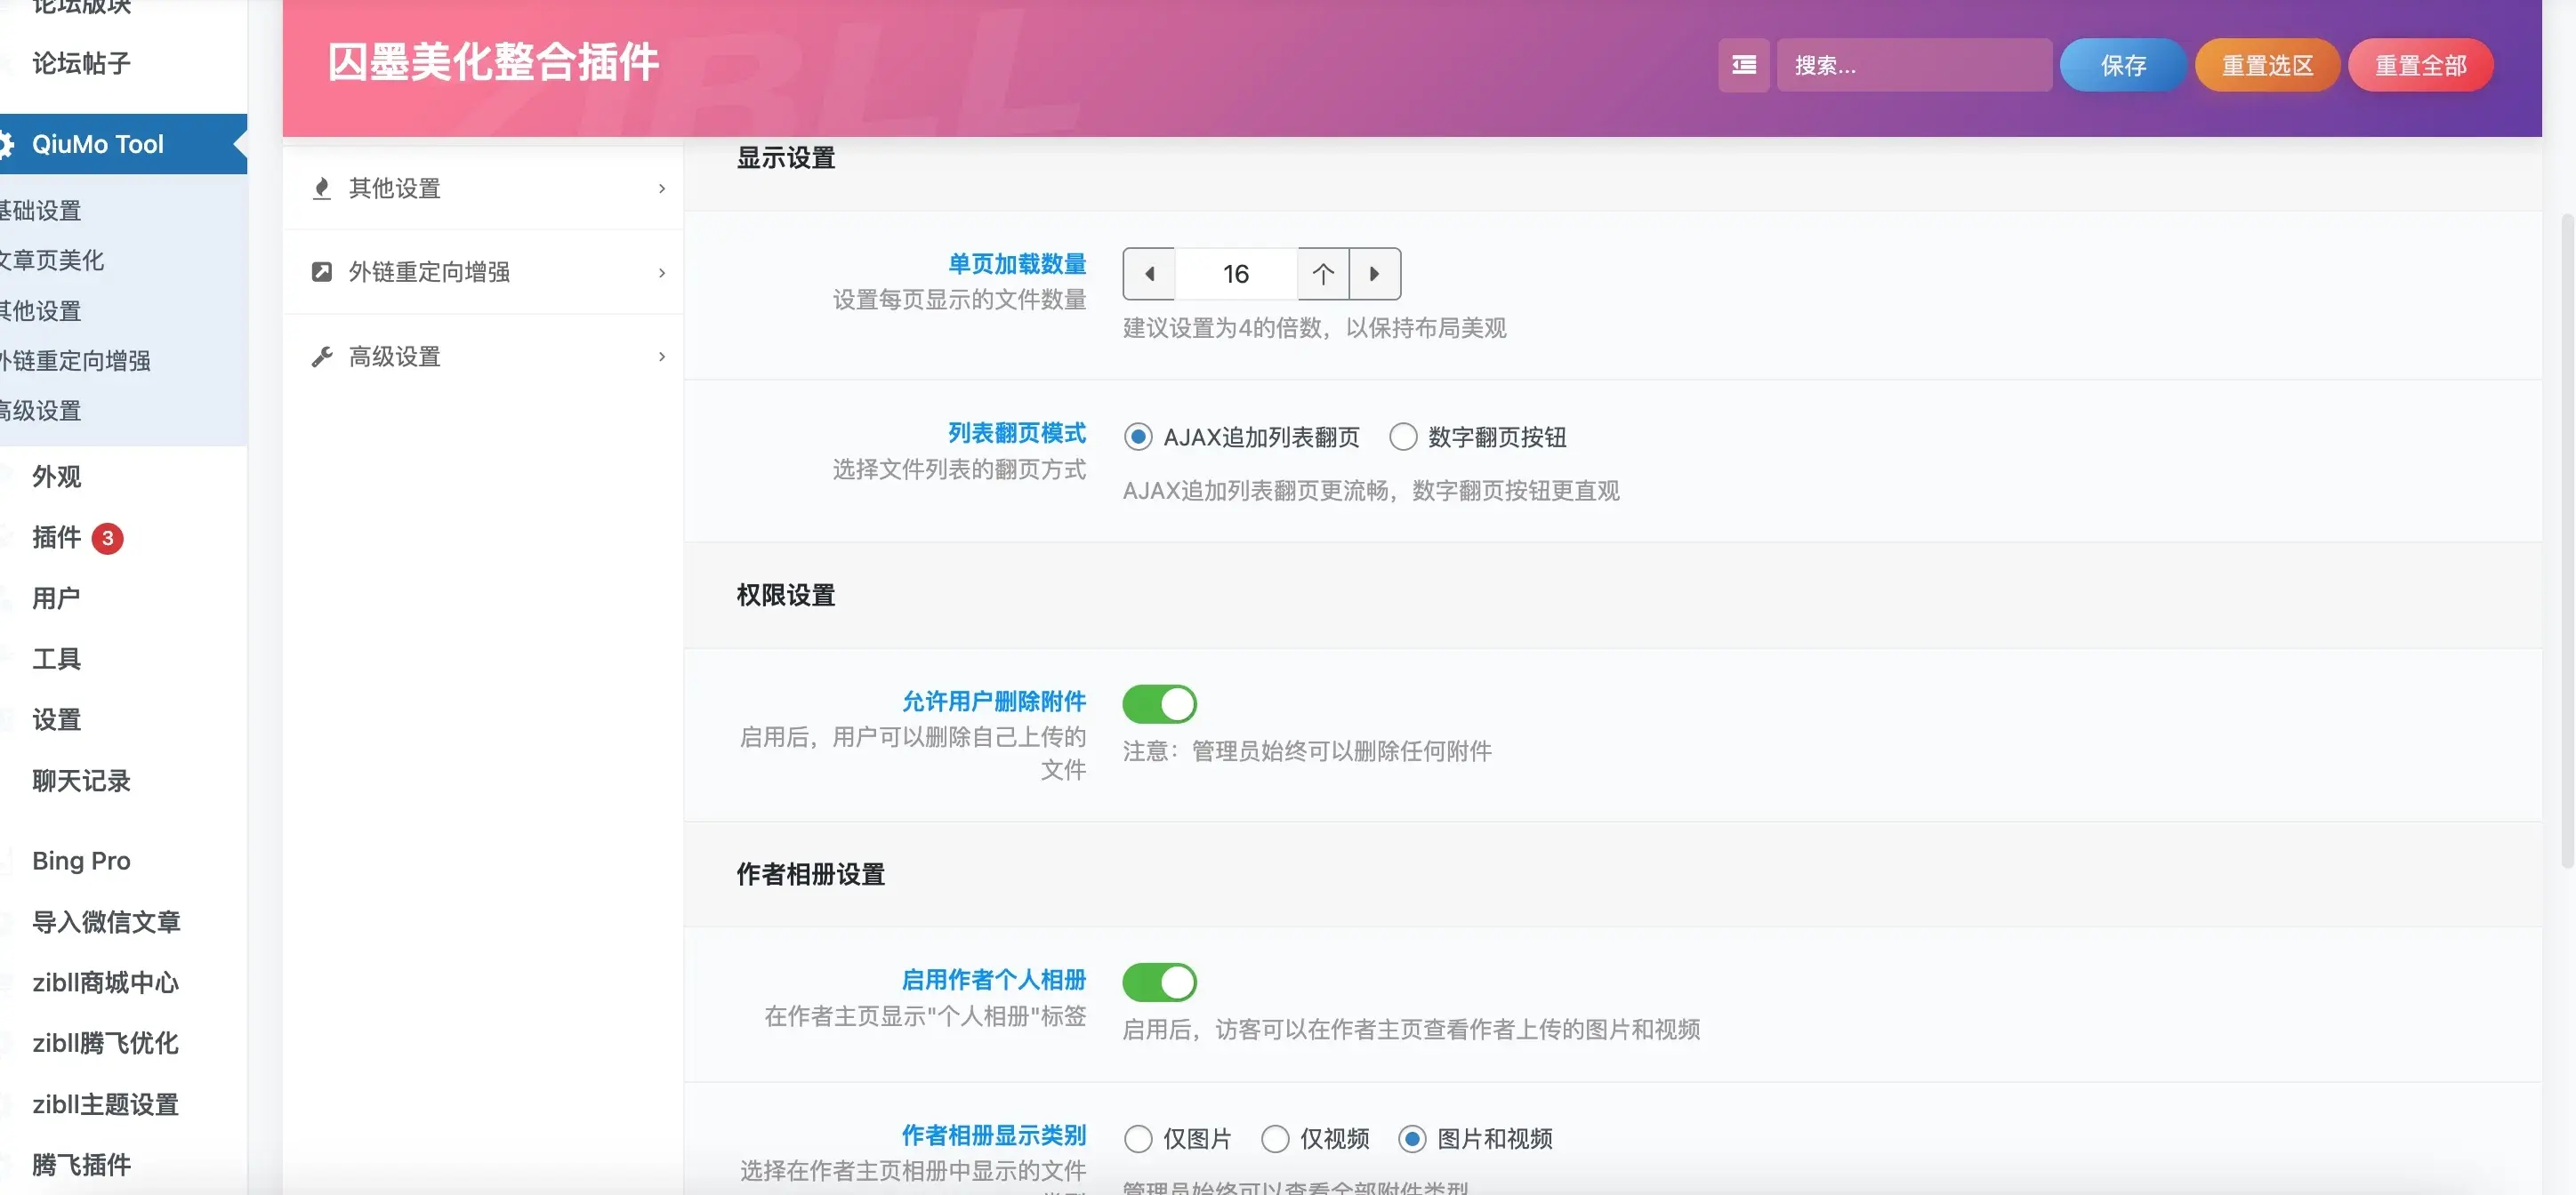Viewport: 2576px width, 1195px height.
Task: Select AJAX追加列表翻页 radio option
Action: [x=1137, y=437]
